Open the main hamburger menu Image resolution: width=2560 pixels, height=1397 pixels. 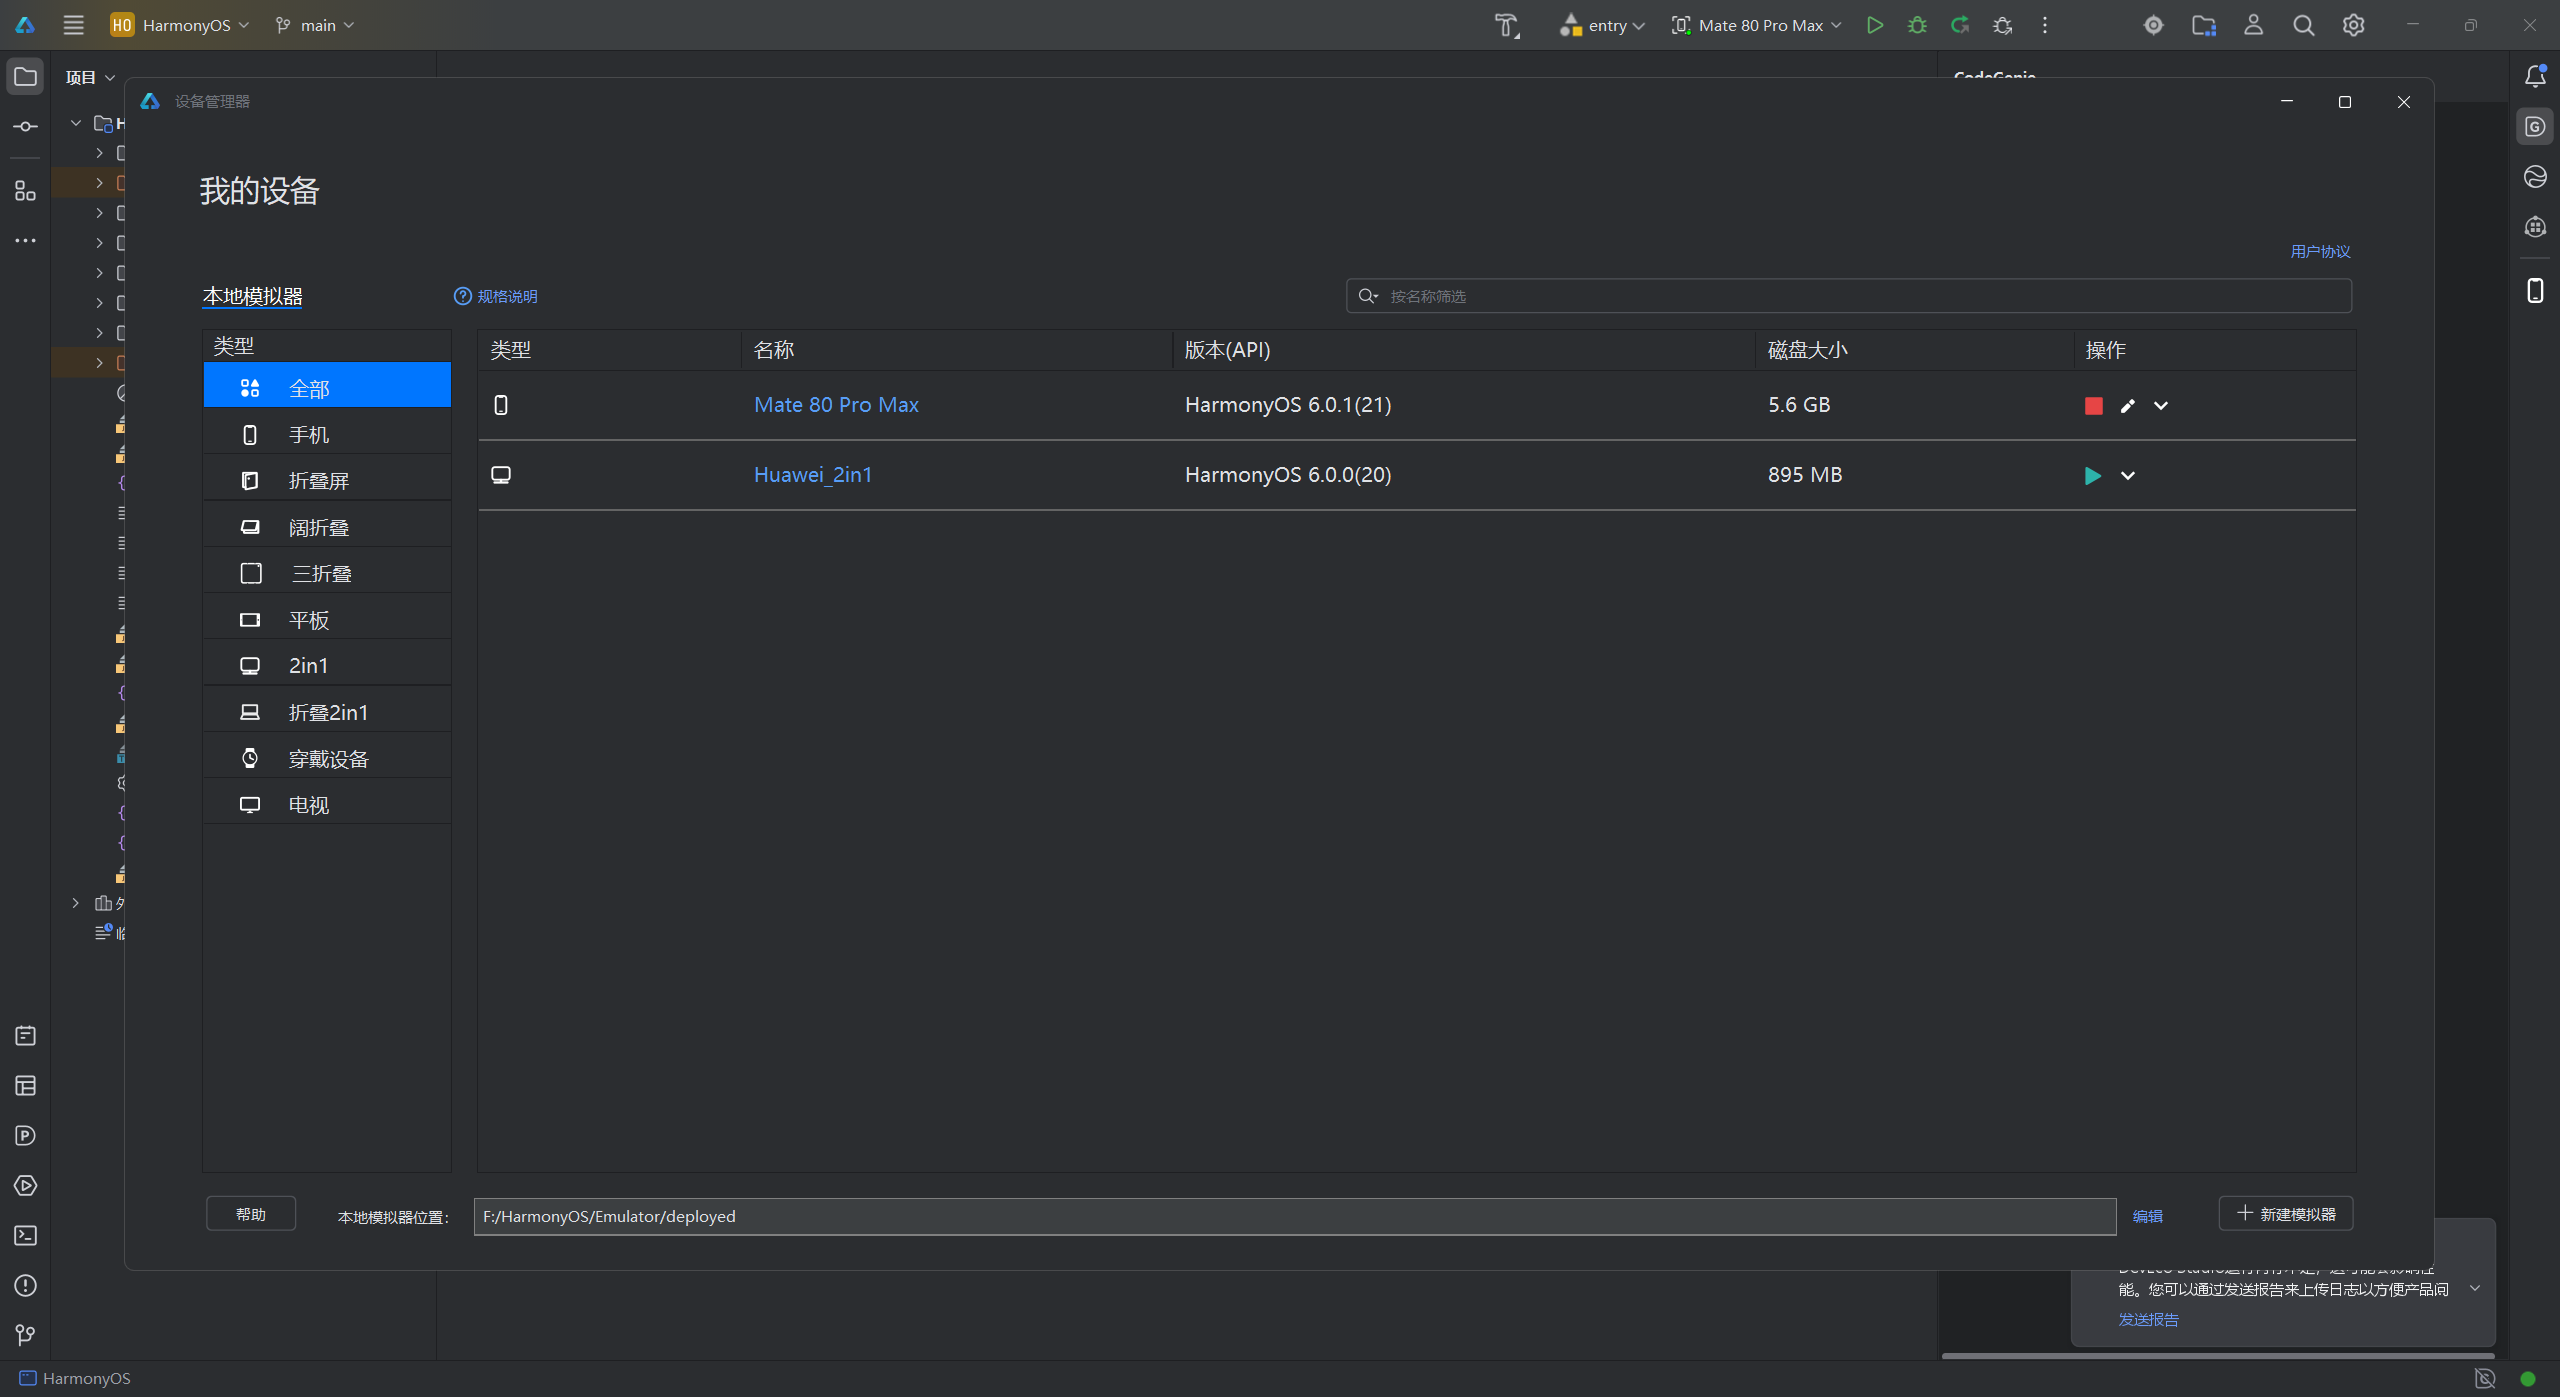tap(73, 25)
